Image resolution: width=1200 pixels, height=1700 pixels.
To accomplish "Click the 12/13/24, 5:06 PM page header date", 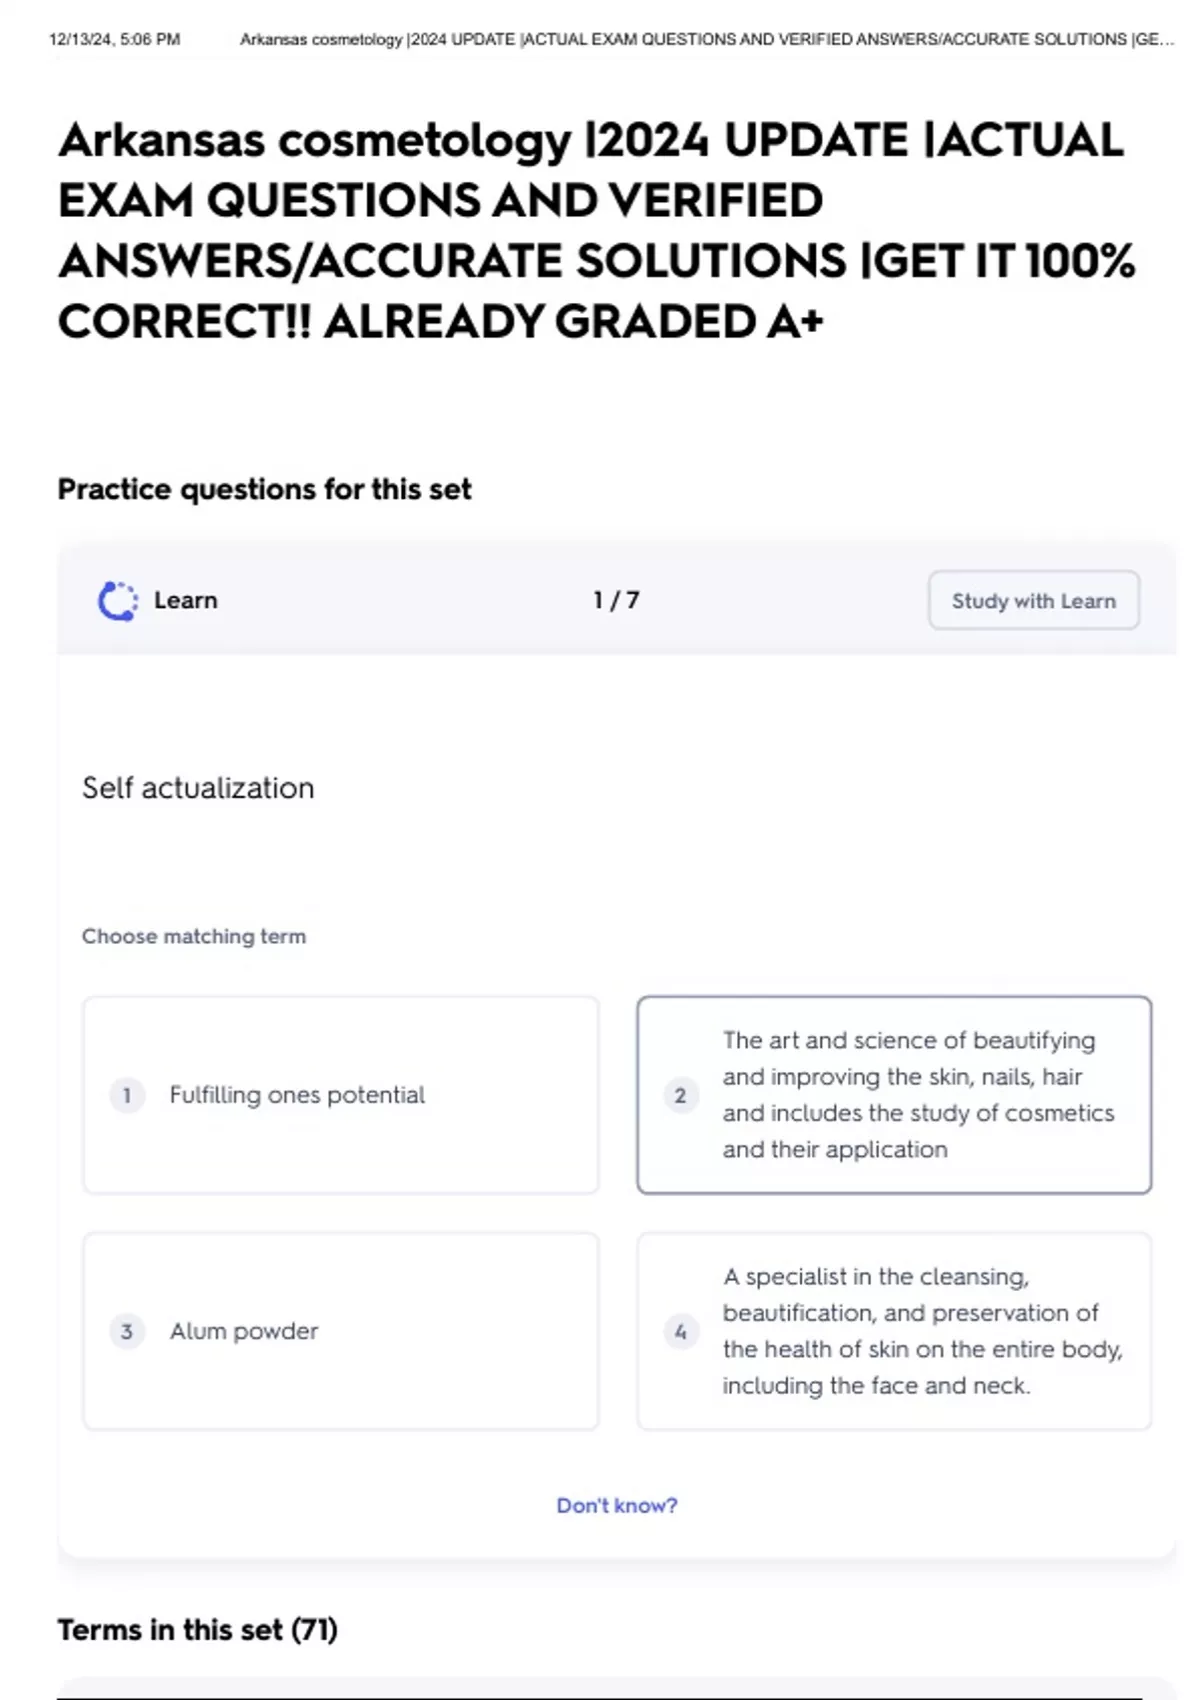I will [x=115, y=40].
